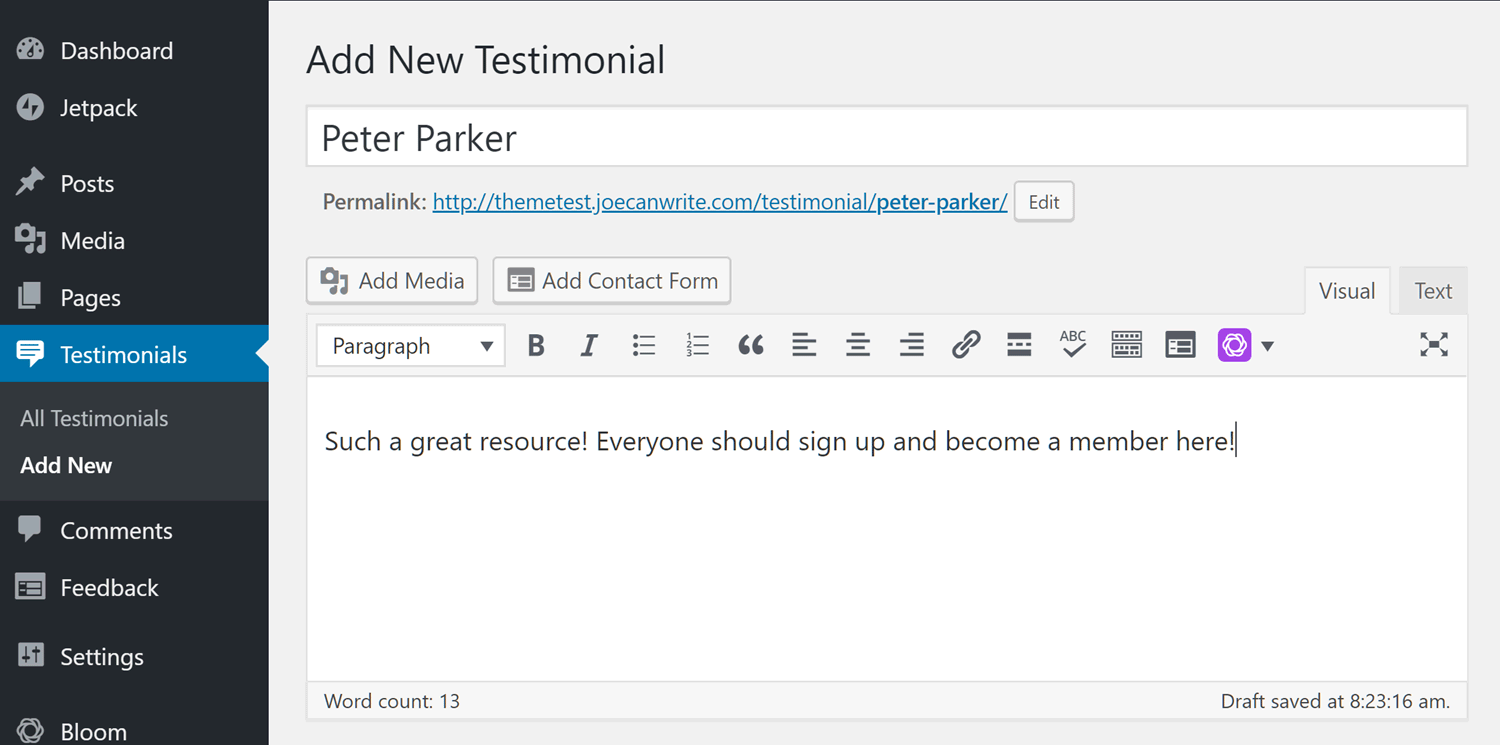
Task: Toggle italic formatting in editor toolbar
Action: (589, 346)
